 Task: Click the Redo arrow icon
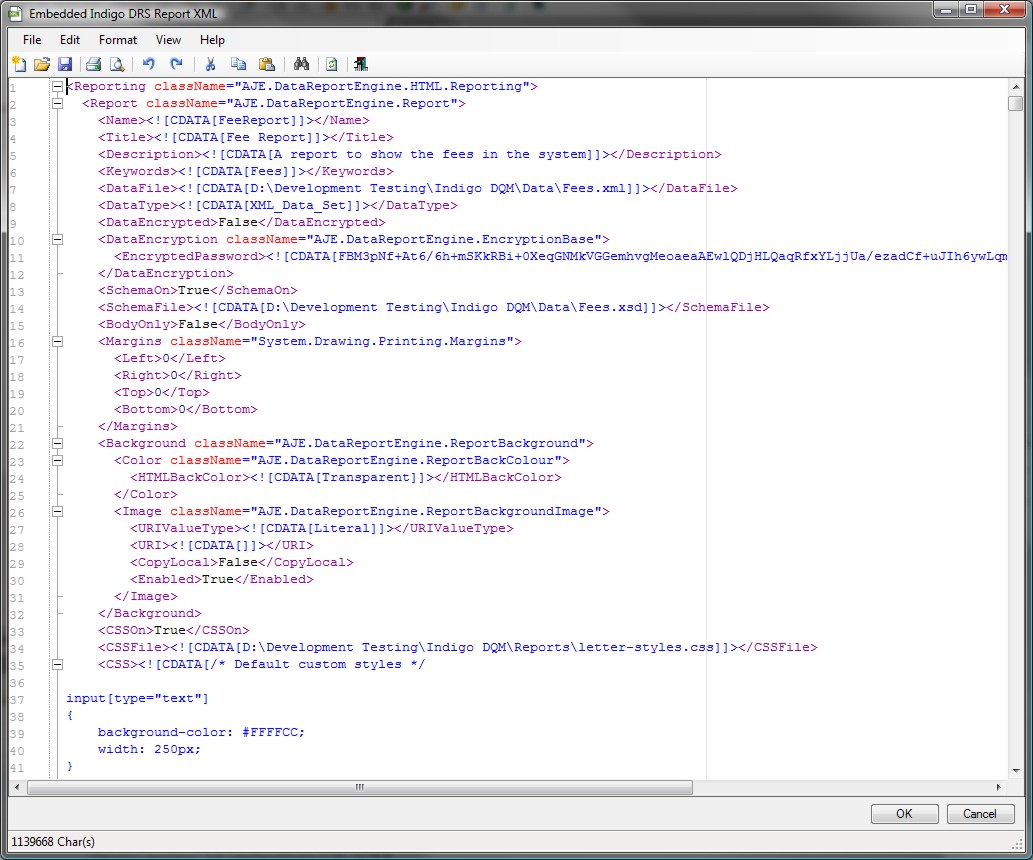coord(176,65)
